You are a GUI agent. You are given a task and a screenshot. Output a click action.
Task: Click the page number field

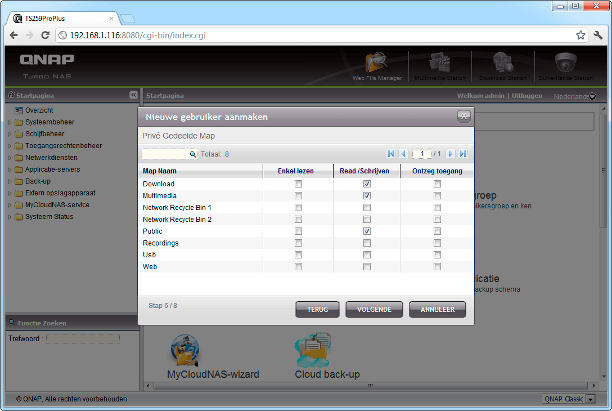422,154
